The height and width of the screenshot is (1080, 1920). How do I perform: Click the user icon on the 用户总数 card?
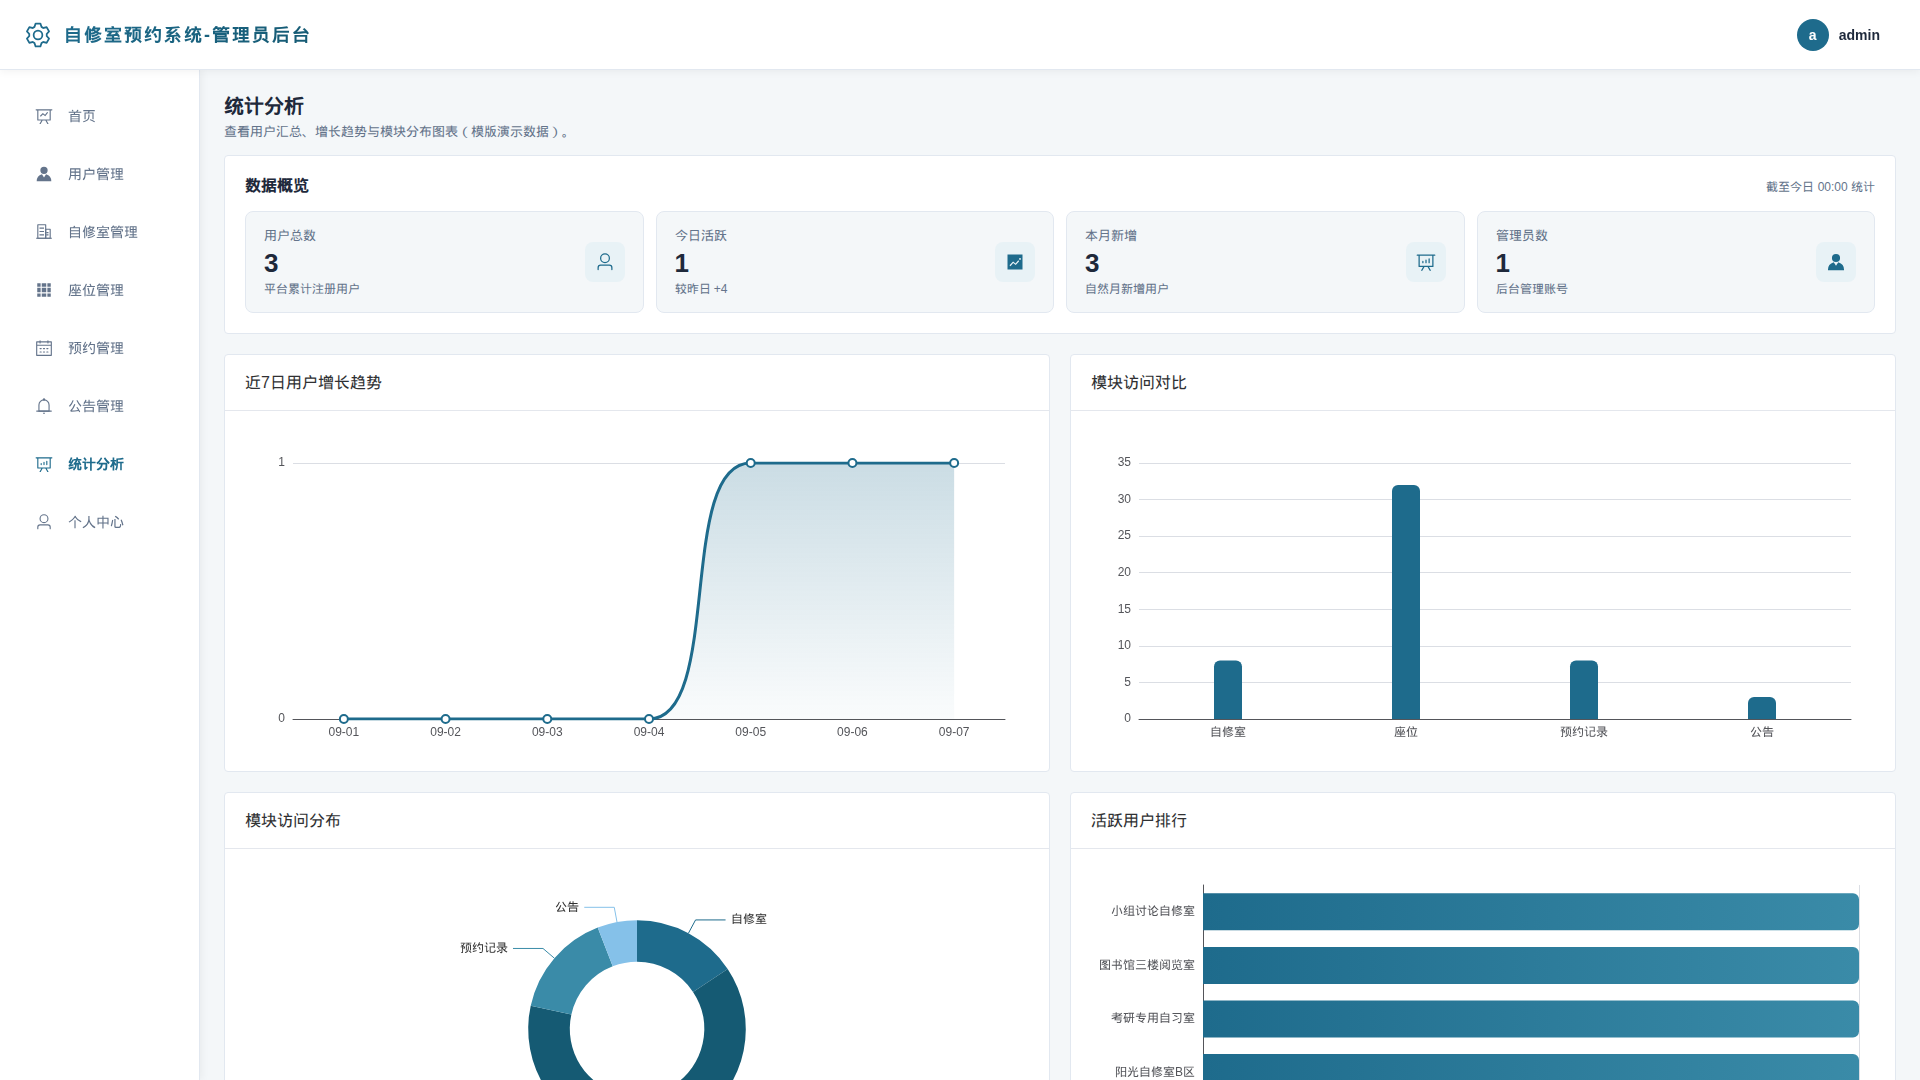click(605, 262)
